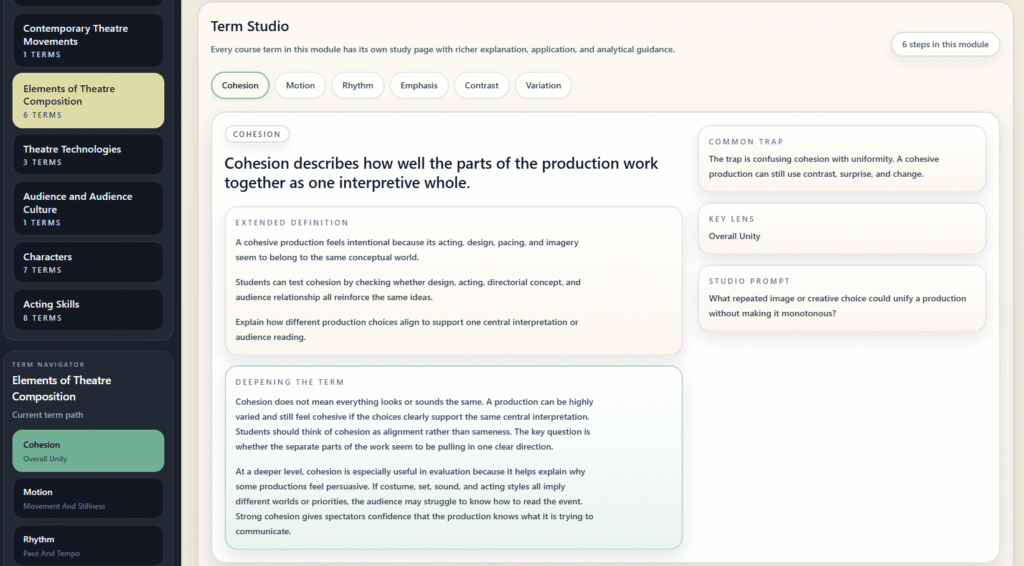
Task: Open the Acting Skills module
Action: [x=88, y=310]
